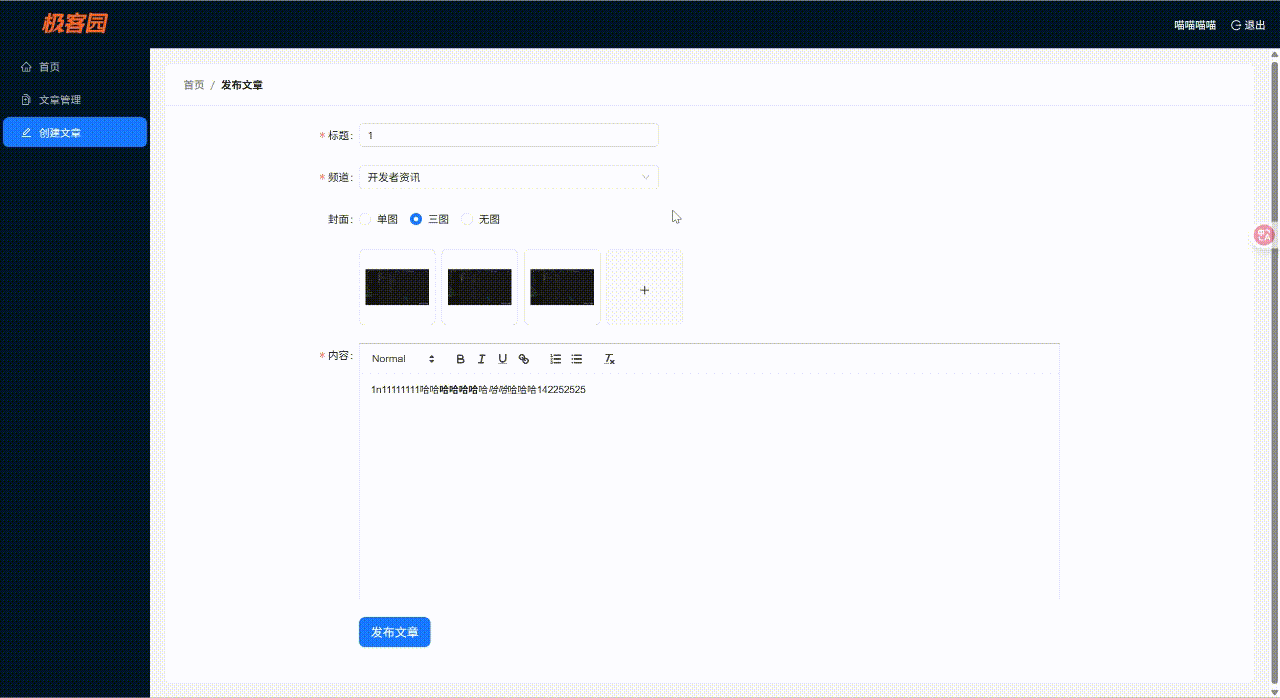Click the 发布文章 publish button

394,632
